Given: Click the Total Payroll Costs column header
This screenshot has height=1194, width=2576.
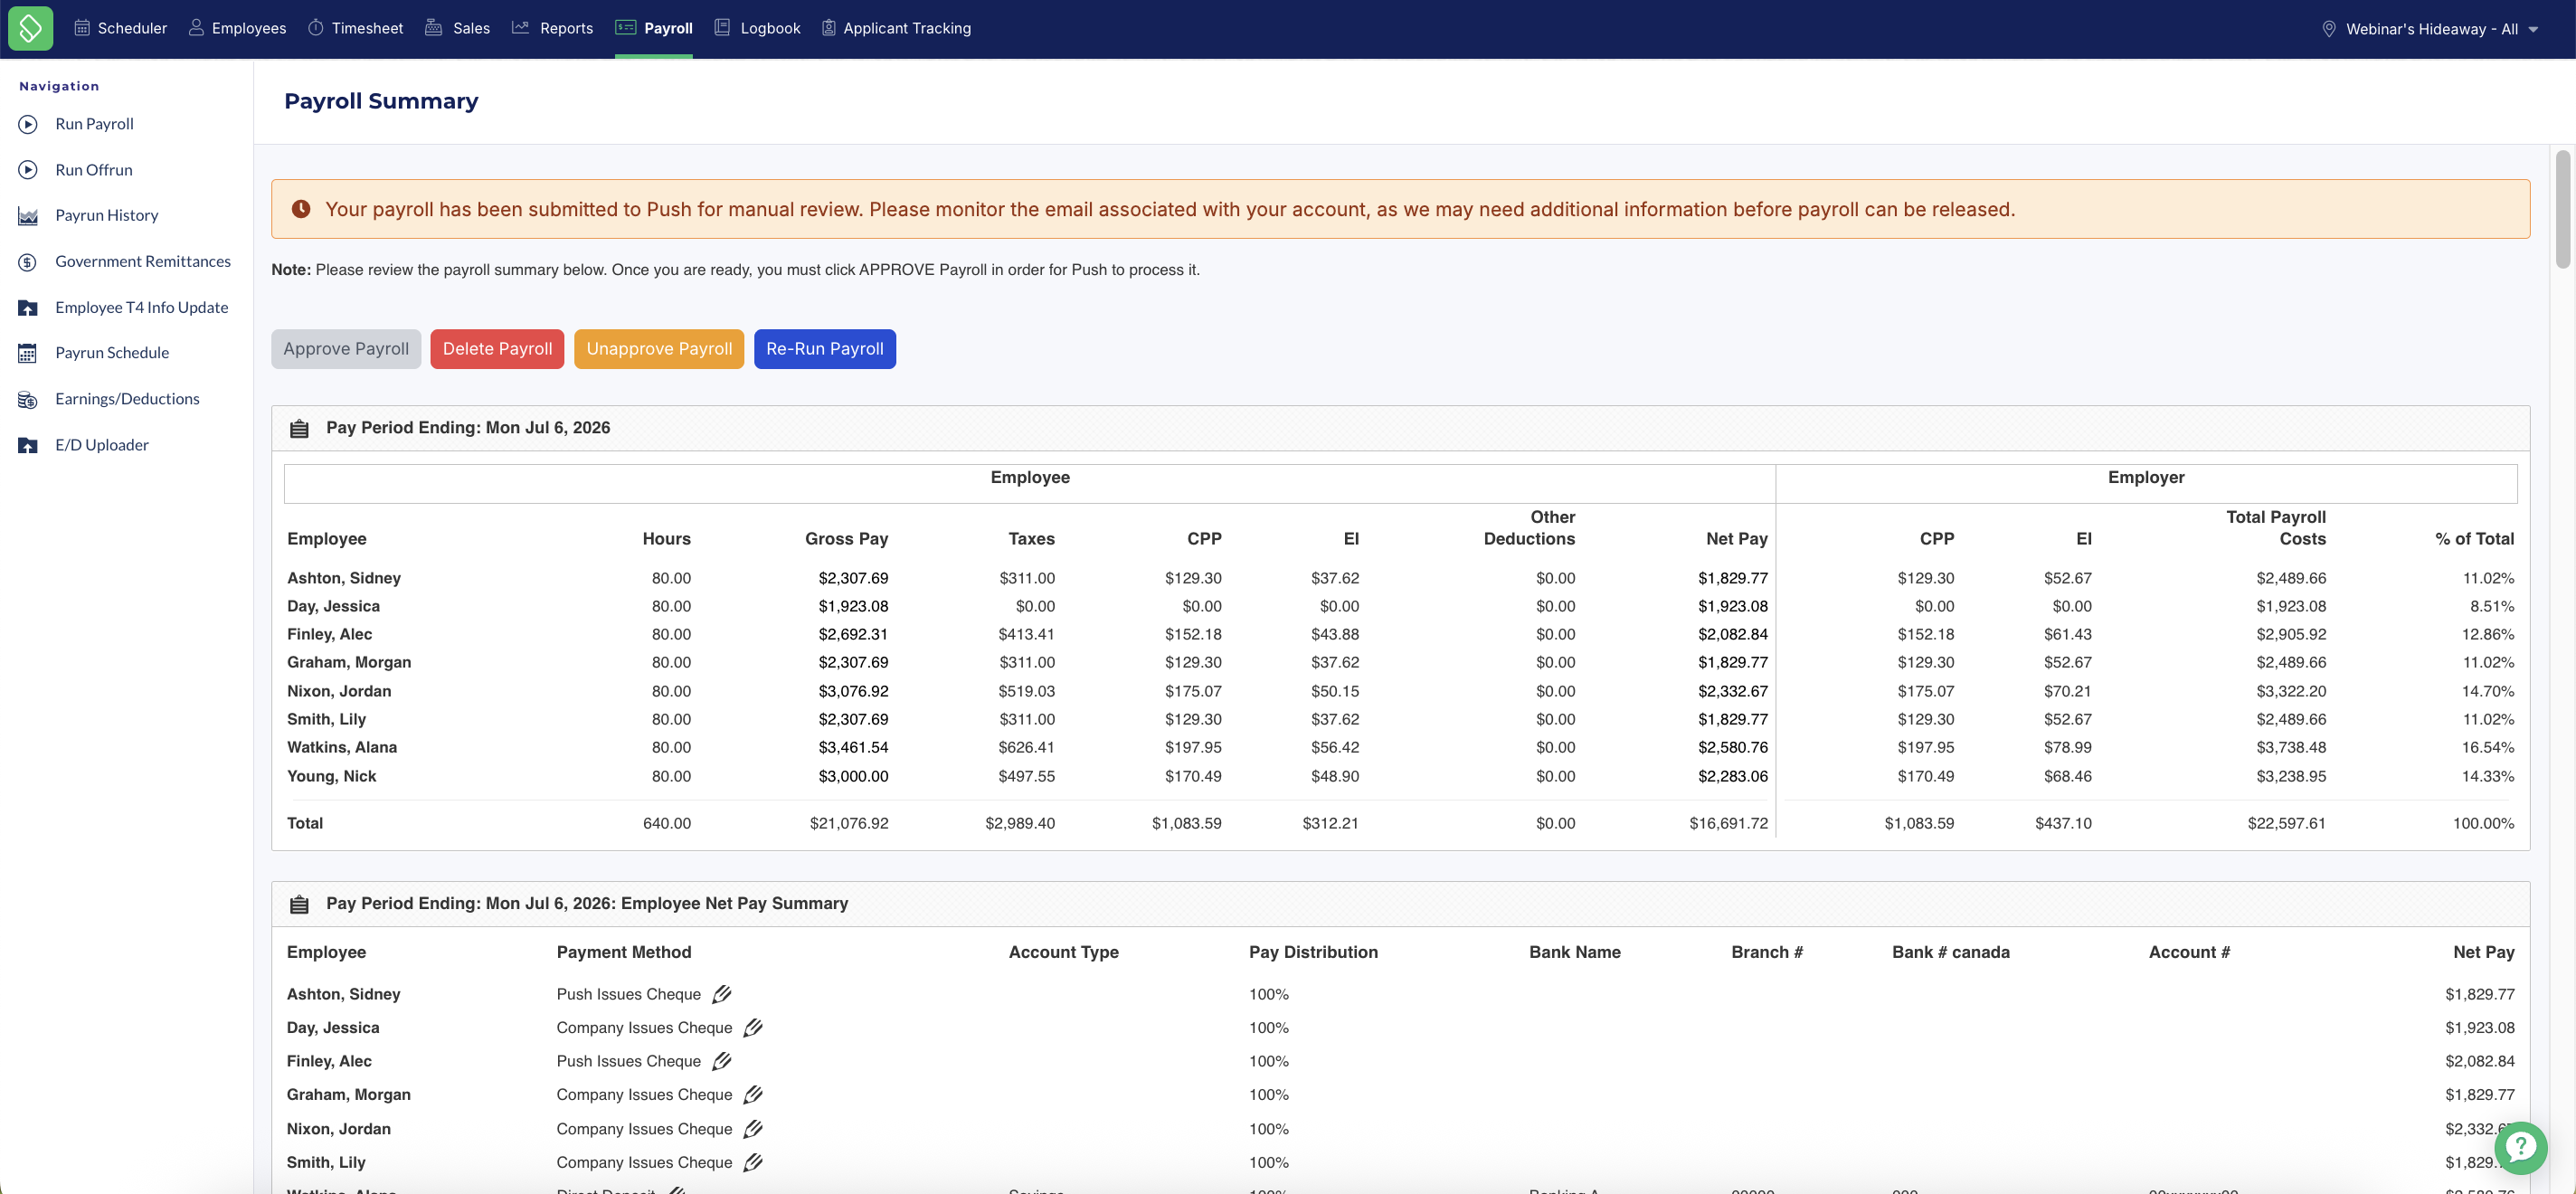Looking at the screenshot, I should 2276,528.
